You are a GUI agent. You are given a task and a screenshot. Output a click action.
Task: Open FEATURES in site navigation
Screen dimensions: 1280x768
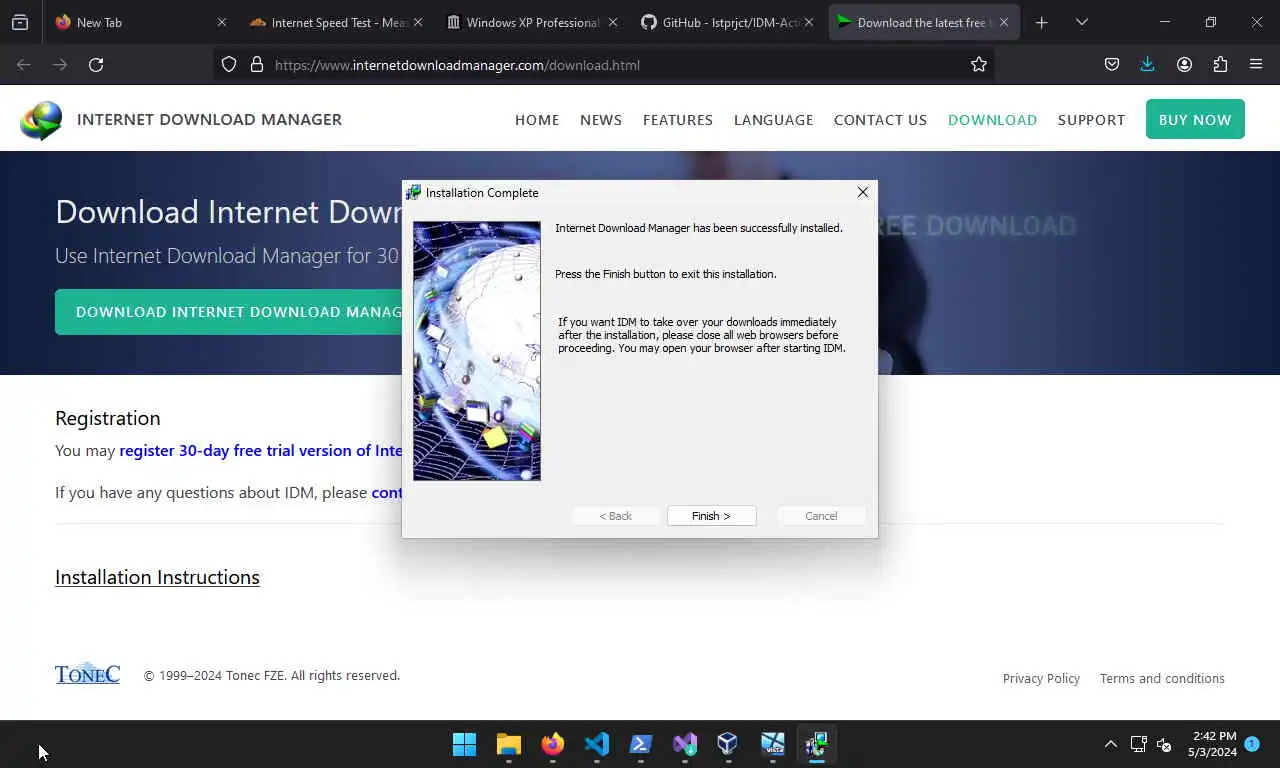678,120
